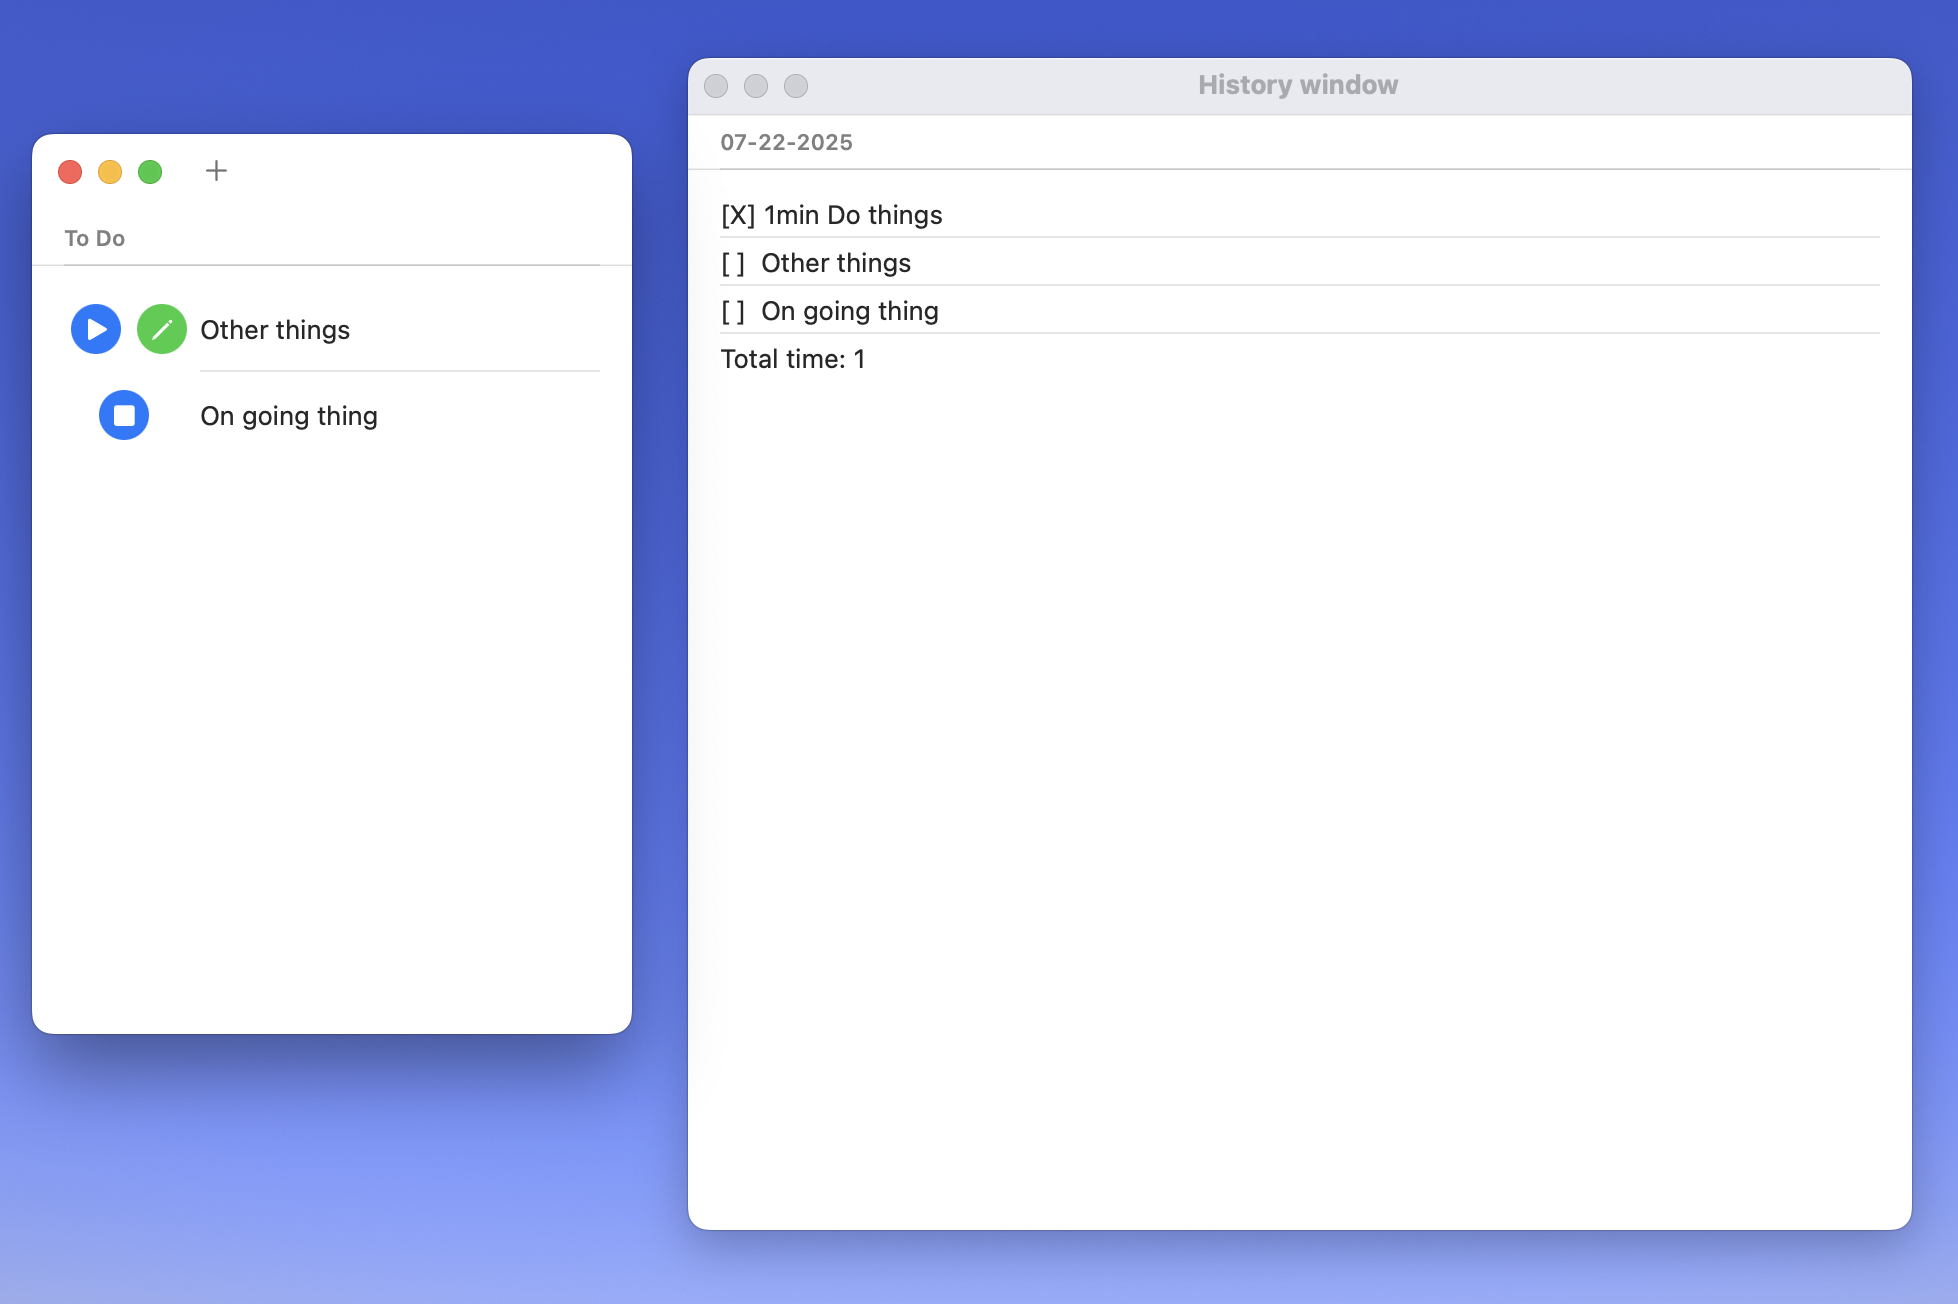Click the On going thing task name
The image size is (1958, 1304).
tap(288, 415)
